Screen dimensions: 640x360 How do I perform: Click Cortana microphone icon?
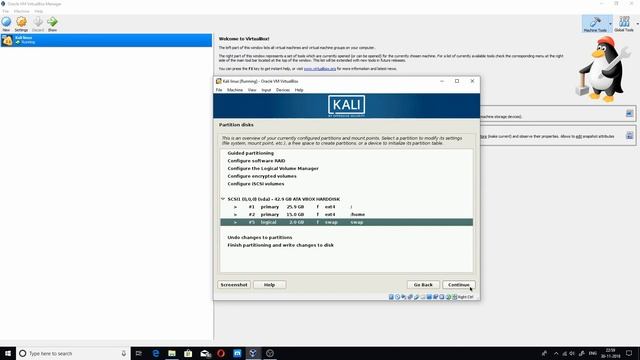coord(124,353)
